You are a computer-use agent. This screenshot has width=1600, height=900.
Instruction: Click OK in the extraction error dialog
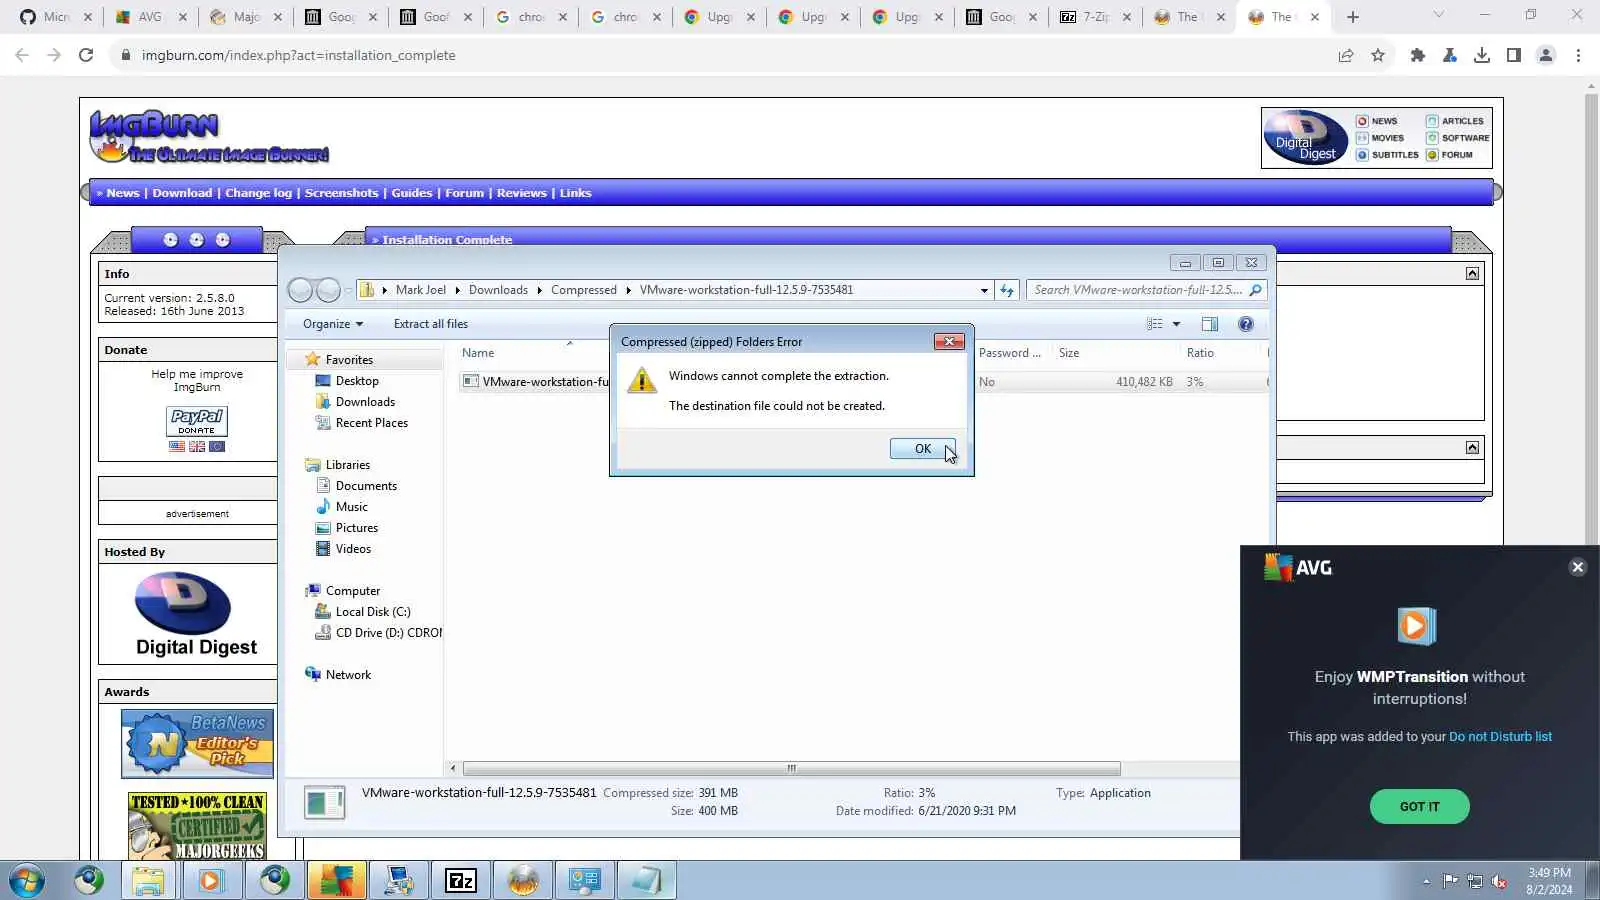click(922, 449)
